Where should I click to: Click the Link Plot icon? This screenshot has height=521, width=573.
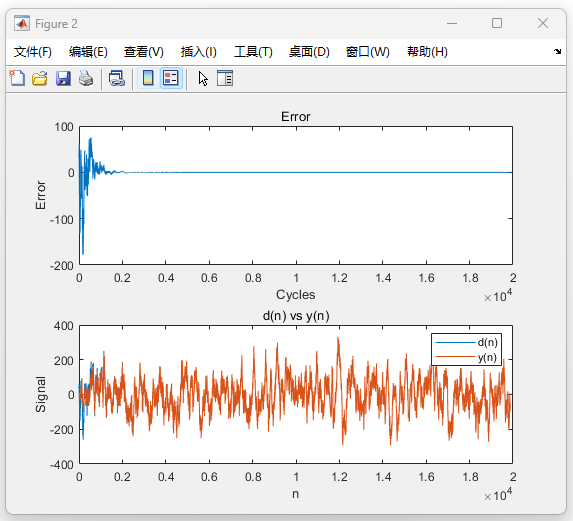click(x=117, y=78)
